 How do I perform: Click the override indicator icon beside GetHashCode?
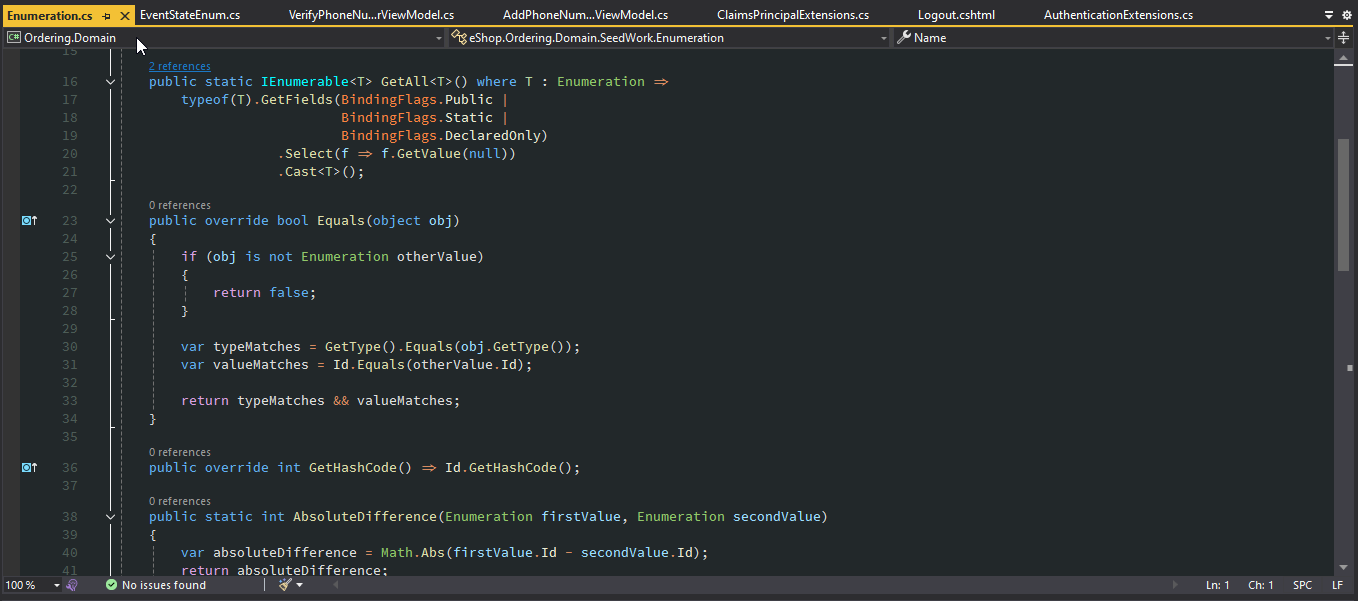click(29, 467)
